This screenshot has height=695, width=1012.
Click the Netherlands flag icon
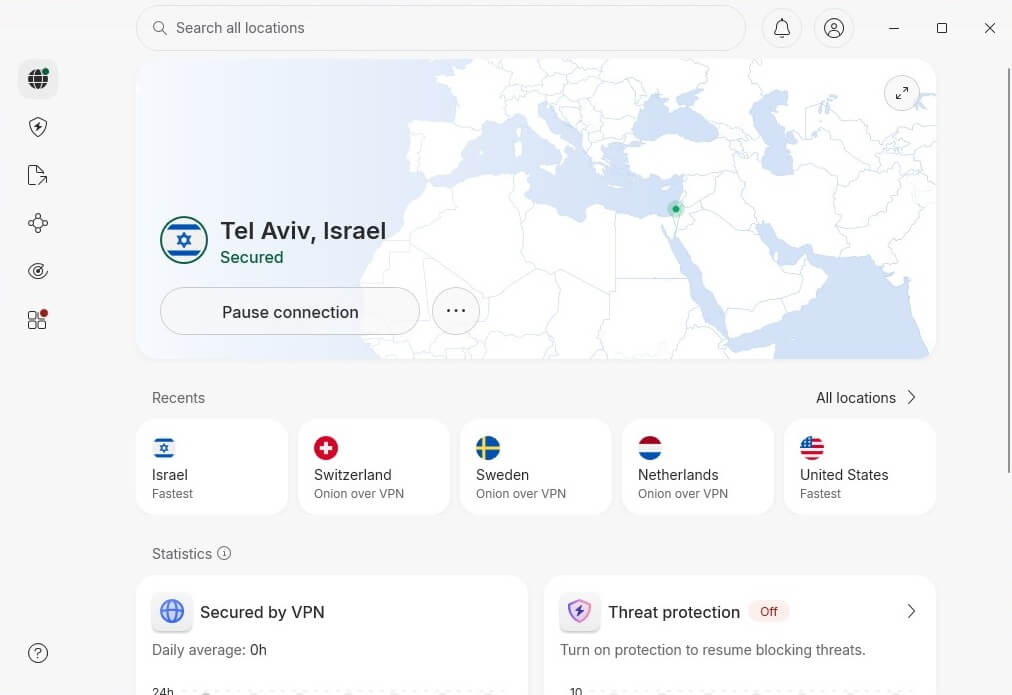click(x=650, y=448)
